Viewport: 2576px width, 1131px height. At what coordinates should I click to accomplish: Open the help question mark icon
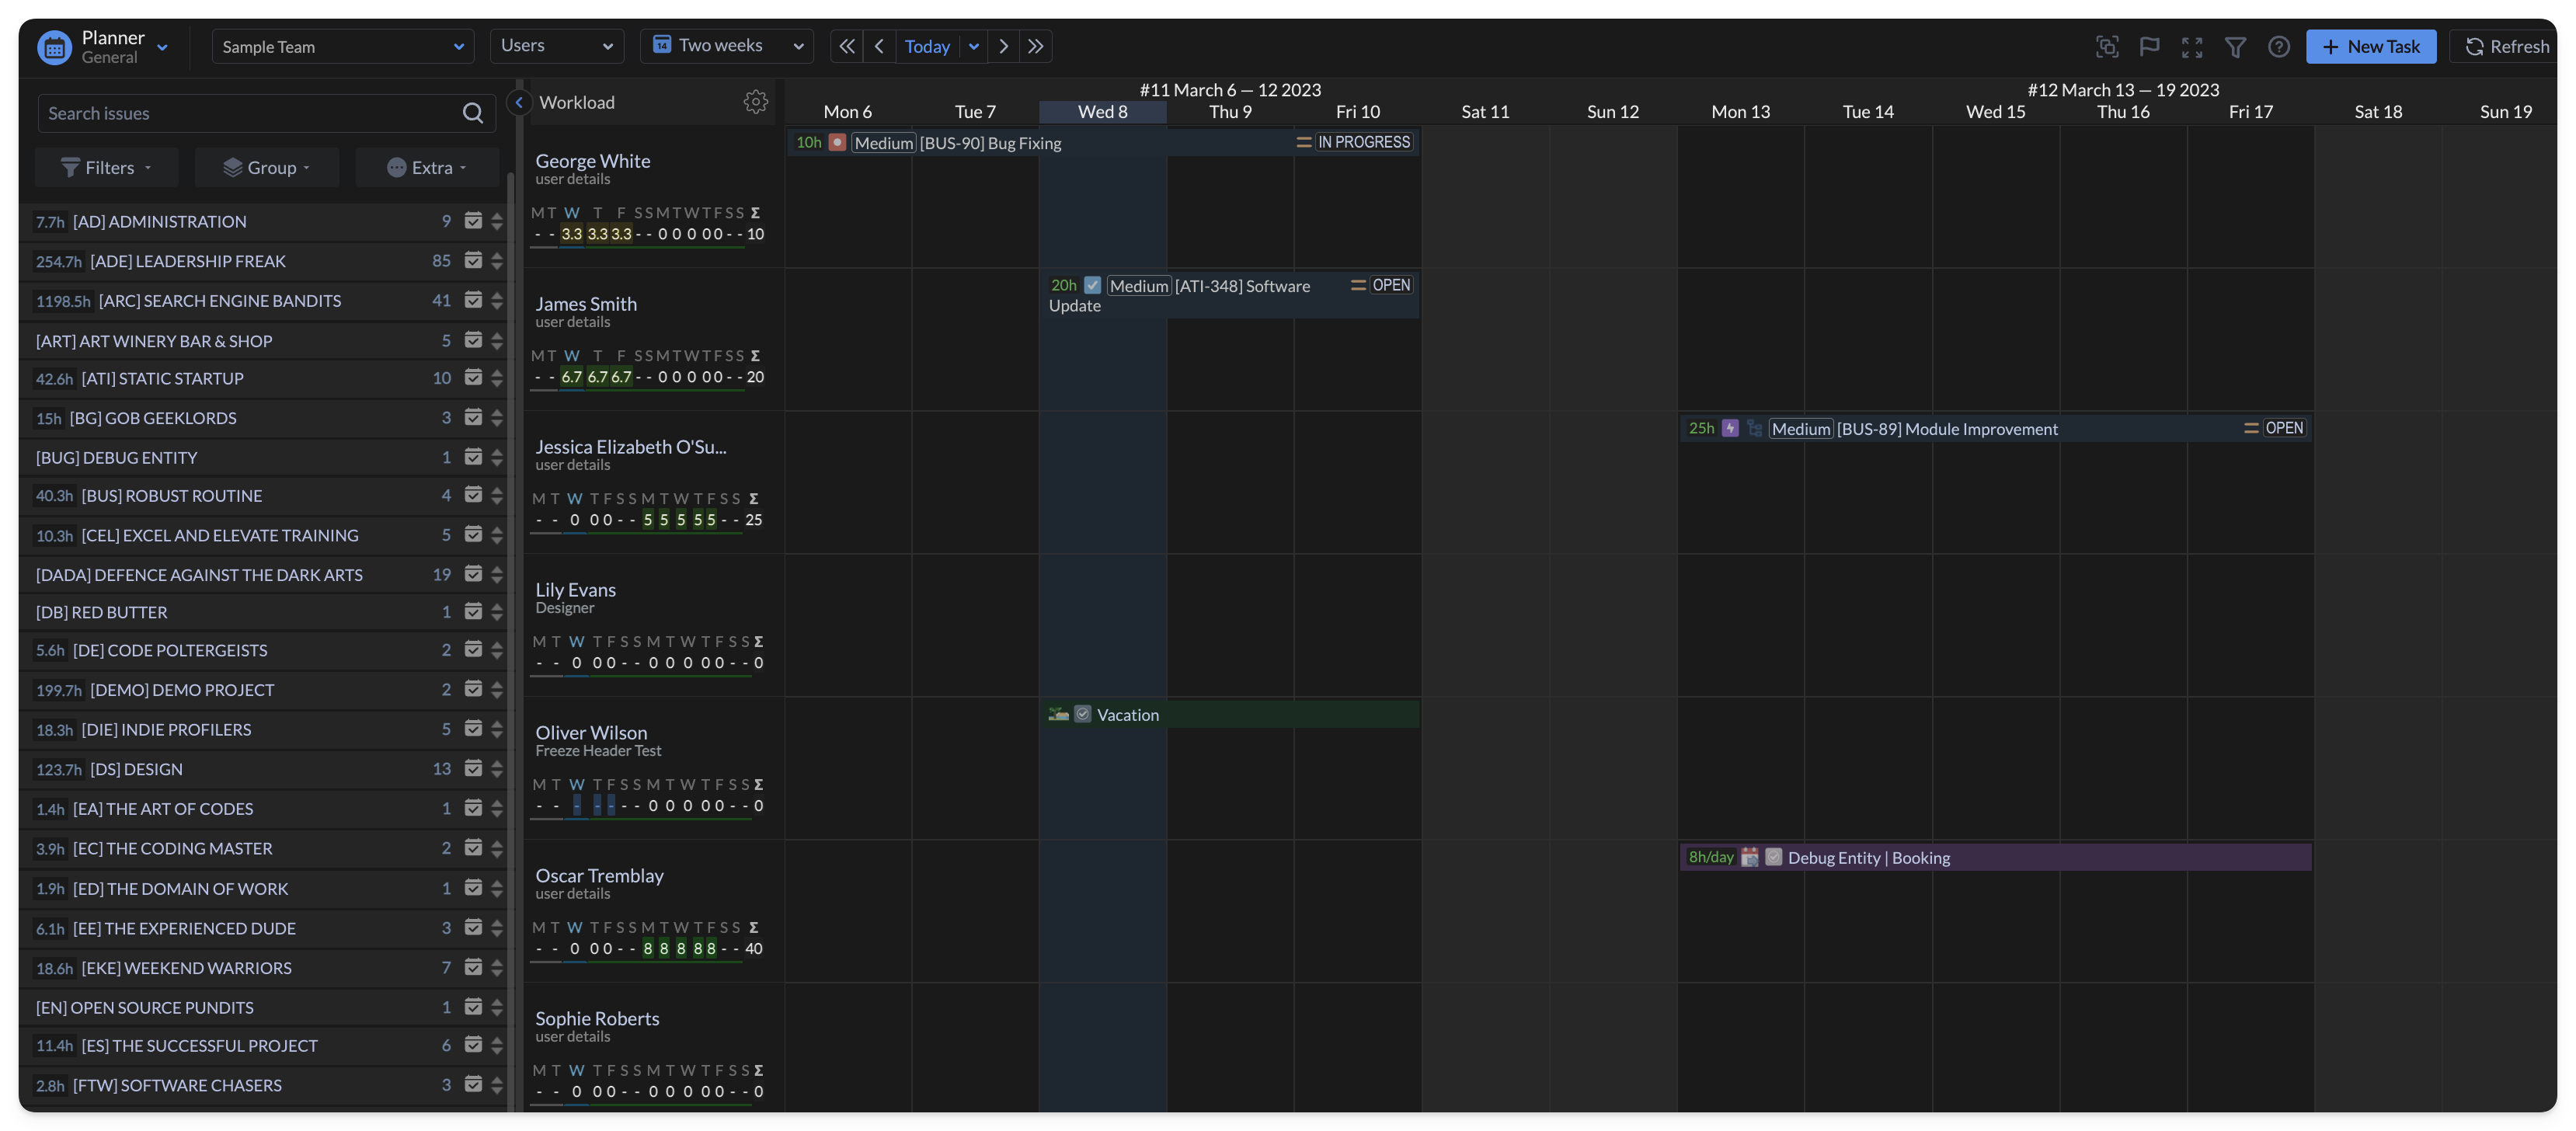point(2278,46)
